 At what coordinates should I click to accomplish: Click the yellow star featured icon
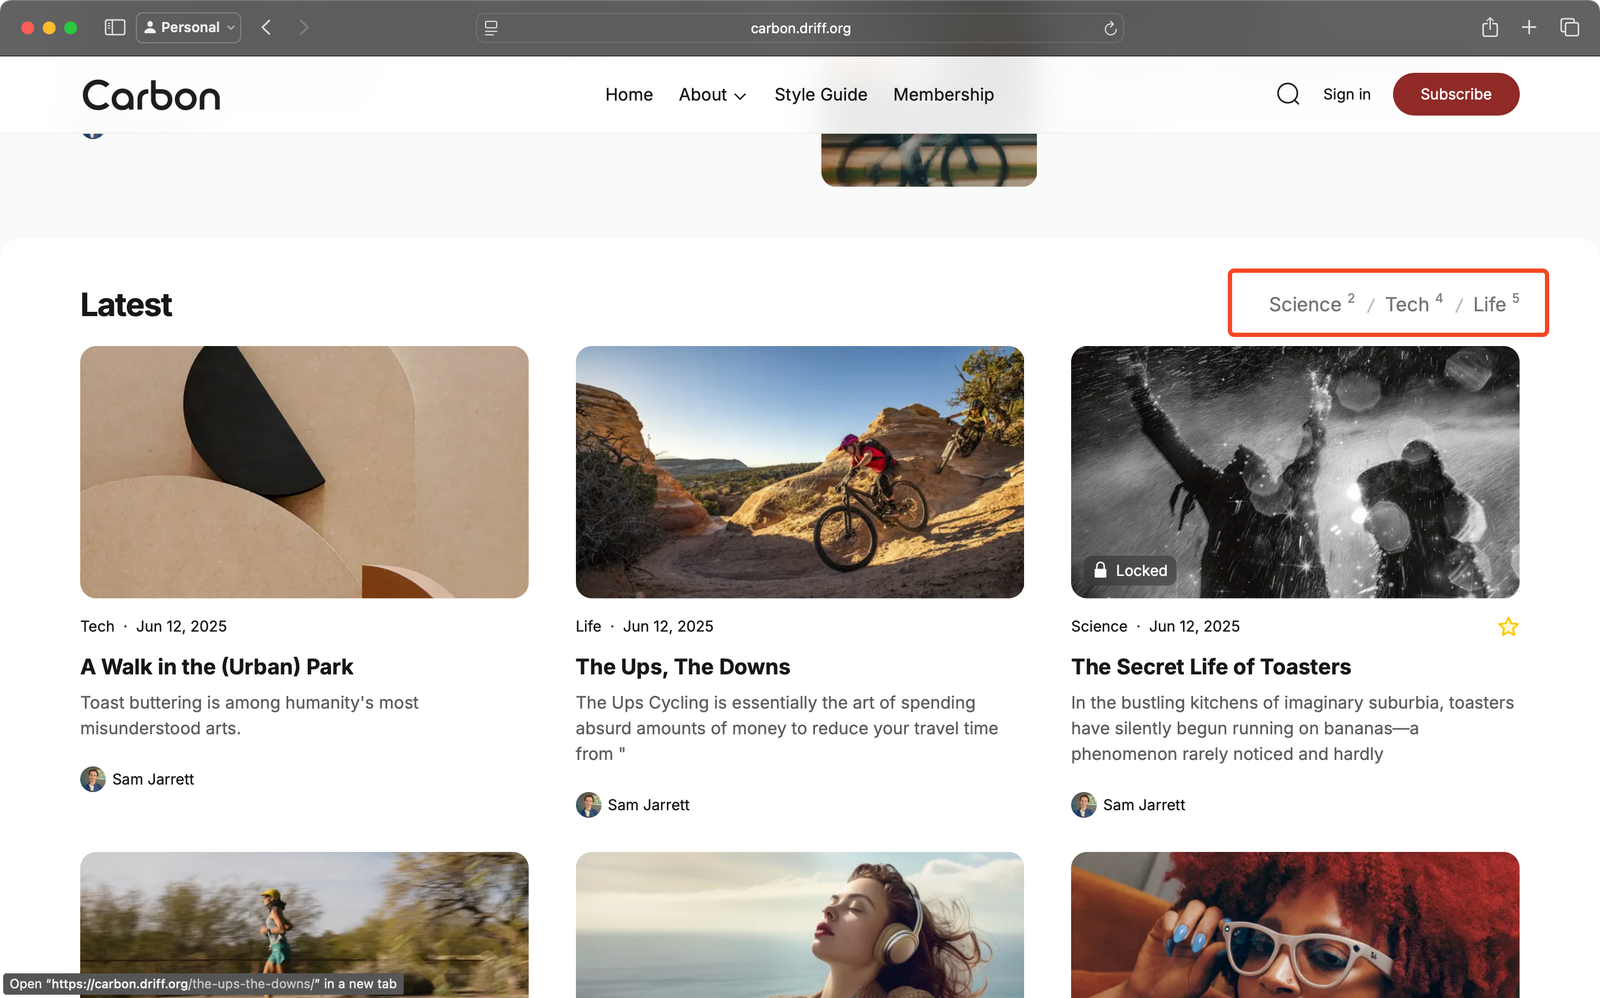point(1508,627)
